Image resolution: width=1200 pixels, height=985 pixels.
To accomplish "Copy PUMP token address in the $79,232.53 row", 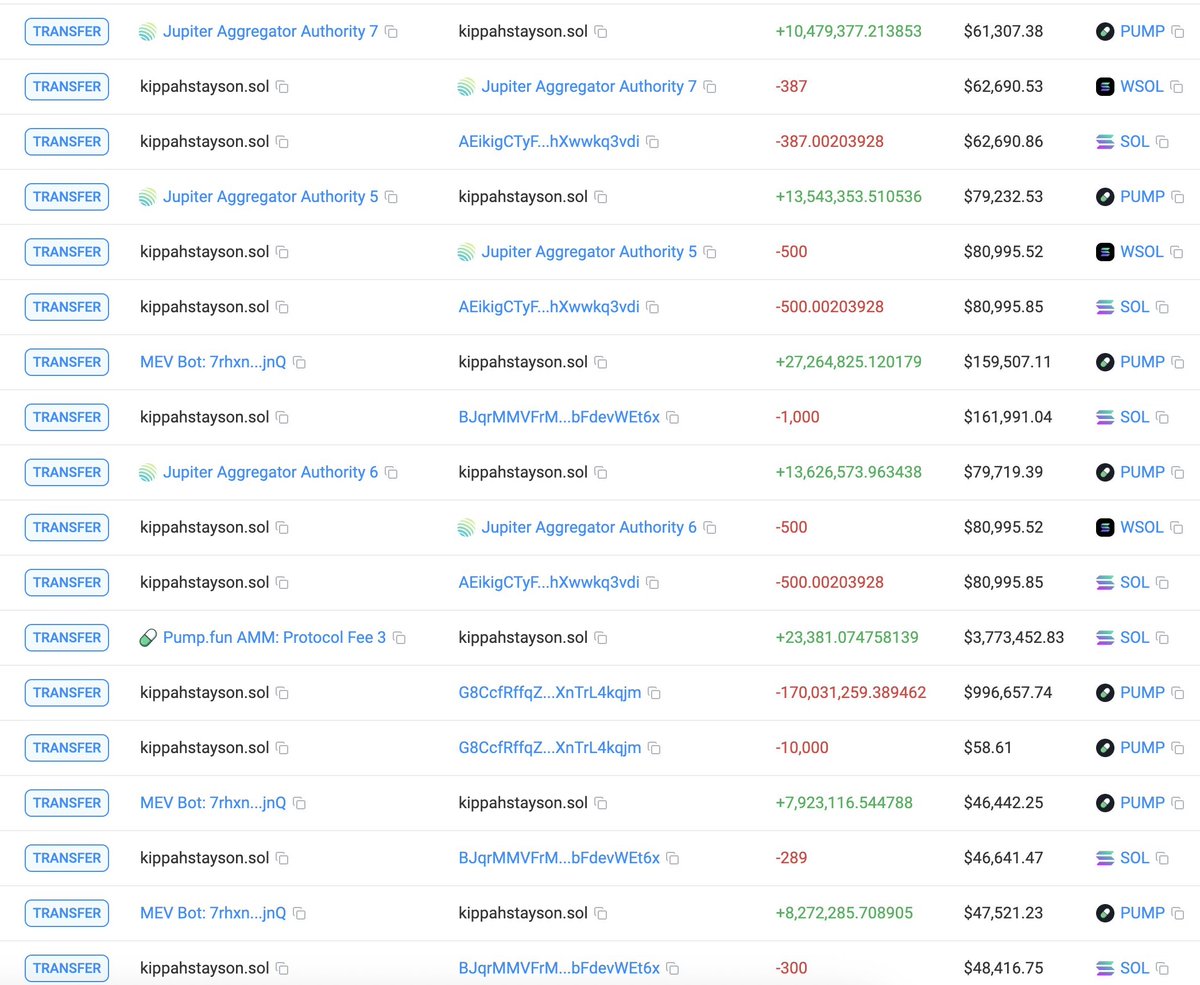I will click(x=1178, y=197).
